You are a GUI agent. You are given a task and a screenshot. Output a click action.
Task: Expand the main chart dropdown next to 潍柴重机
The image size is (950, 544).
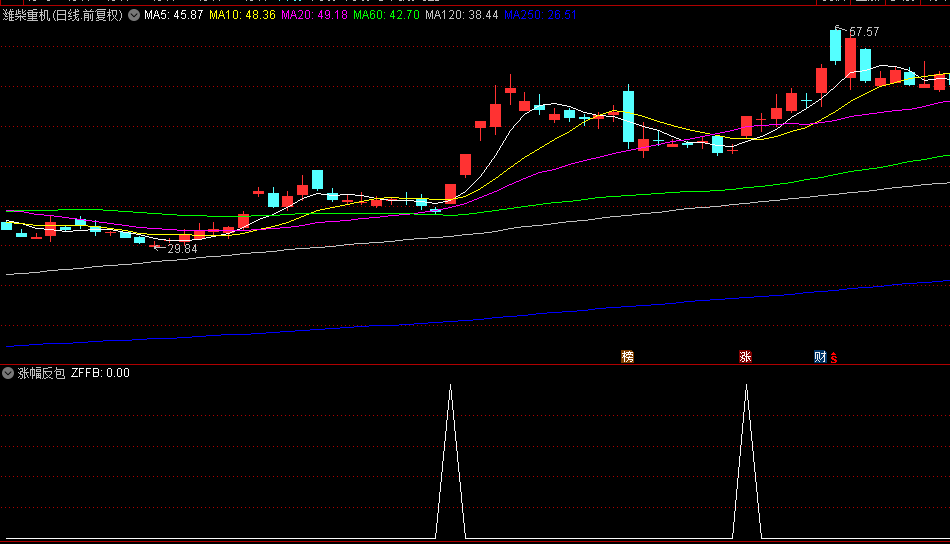pyautogui.click(x=134, y=15)
